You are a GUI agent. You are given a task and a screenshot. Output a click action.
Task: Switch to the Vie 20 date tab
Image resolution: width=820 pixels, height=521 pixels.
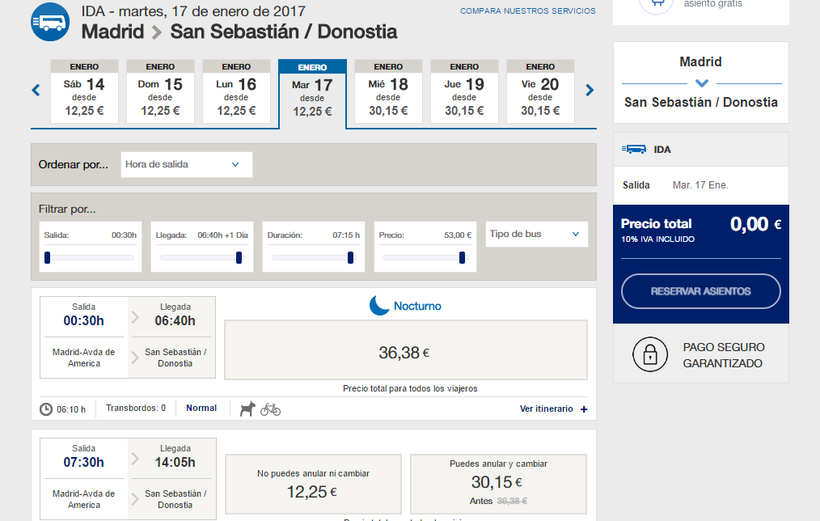point(540,92)
